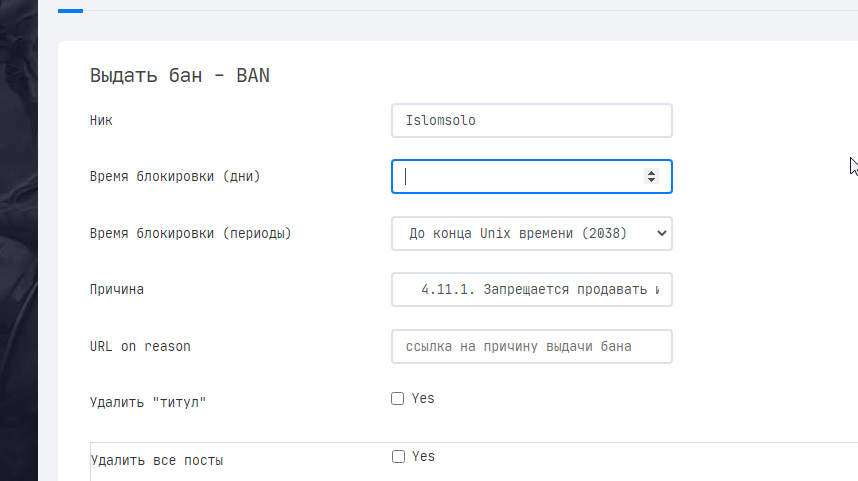The width and height of the screenshot is (858, 481).
Task: Click the blue active tab indicator at top
Action: (x=71, y=10)
